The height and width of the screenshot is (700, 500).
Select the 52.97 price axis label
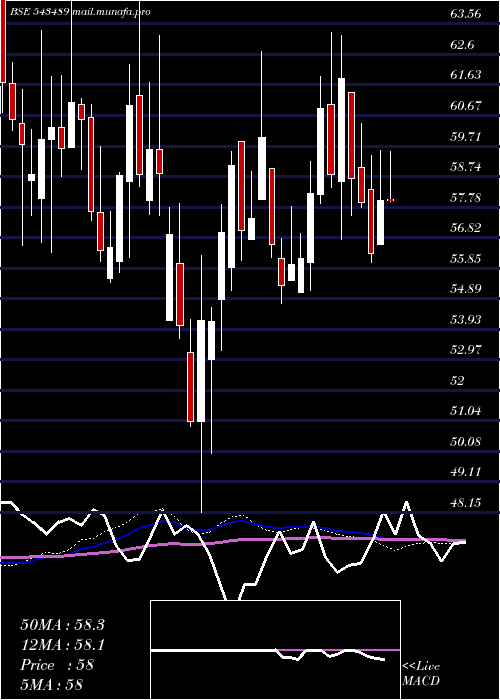pyautogui.click(x=466, y=350)
